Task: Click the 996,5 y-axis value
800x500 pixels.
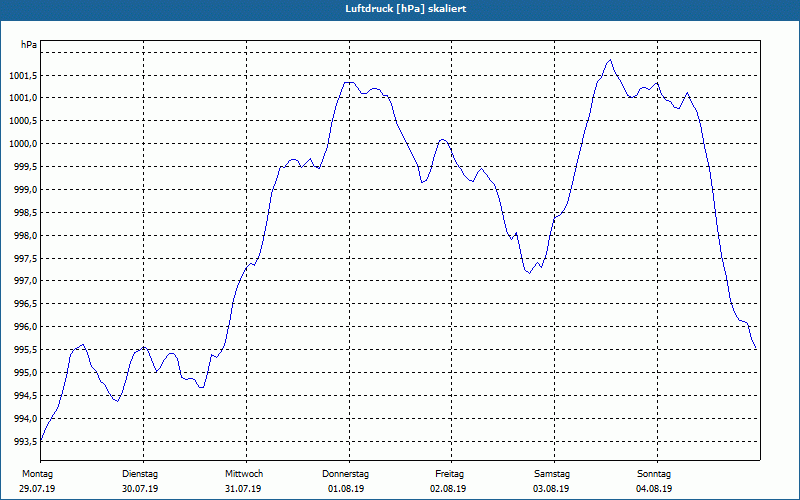Action: click(x=26, y=304)
